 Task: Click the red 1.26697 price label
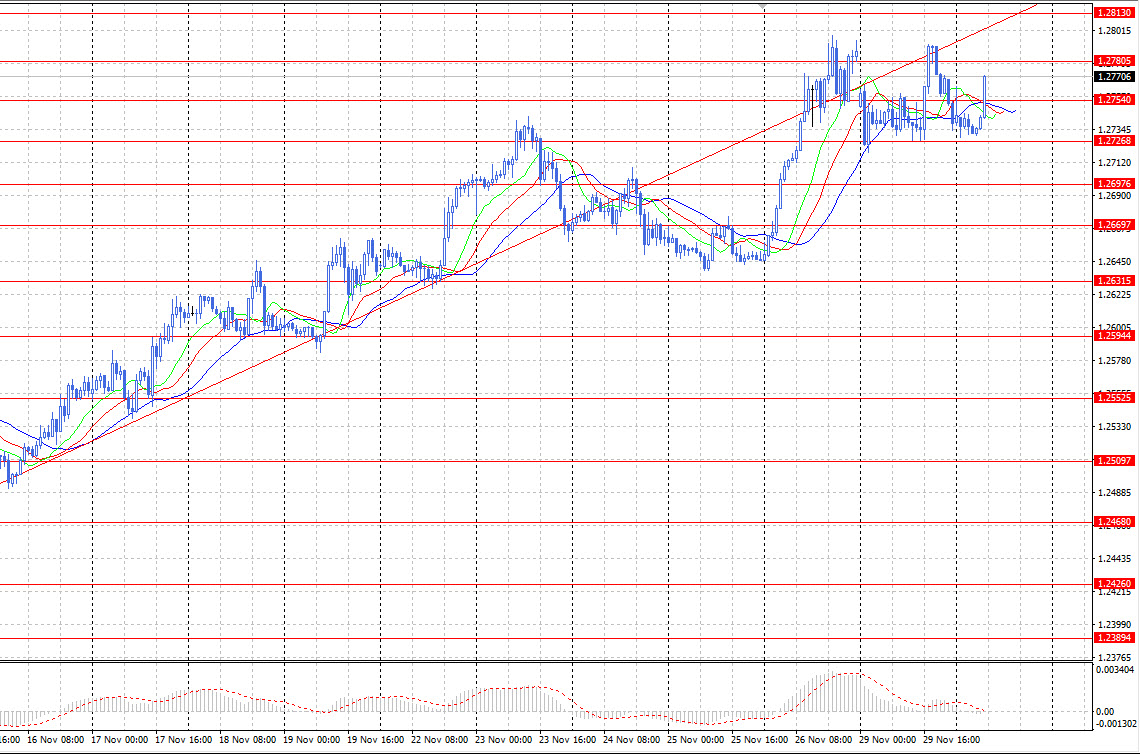(x=1114, y=225)
